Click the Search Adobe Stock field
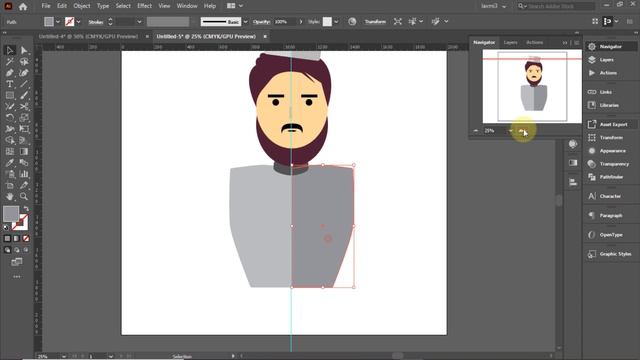The width and height of the screenshot is (640, 360). [x=556, y=6]
